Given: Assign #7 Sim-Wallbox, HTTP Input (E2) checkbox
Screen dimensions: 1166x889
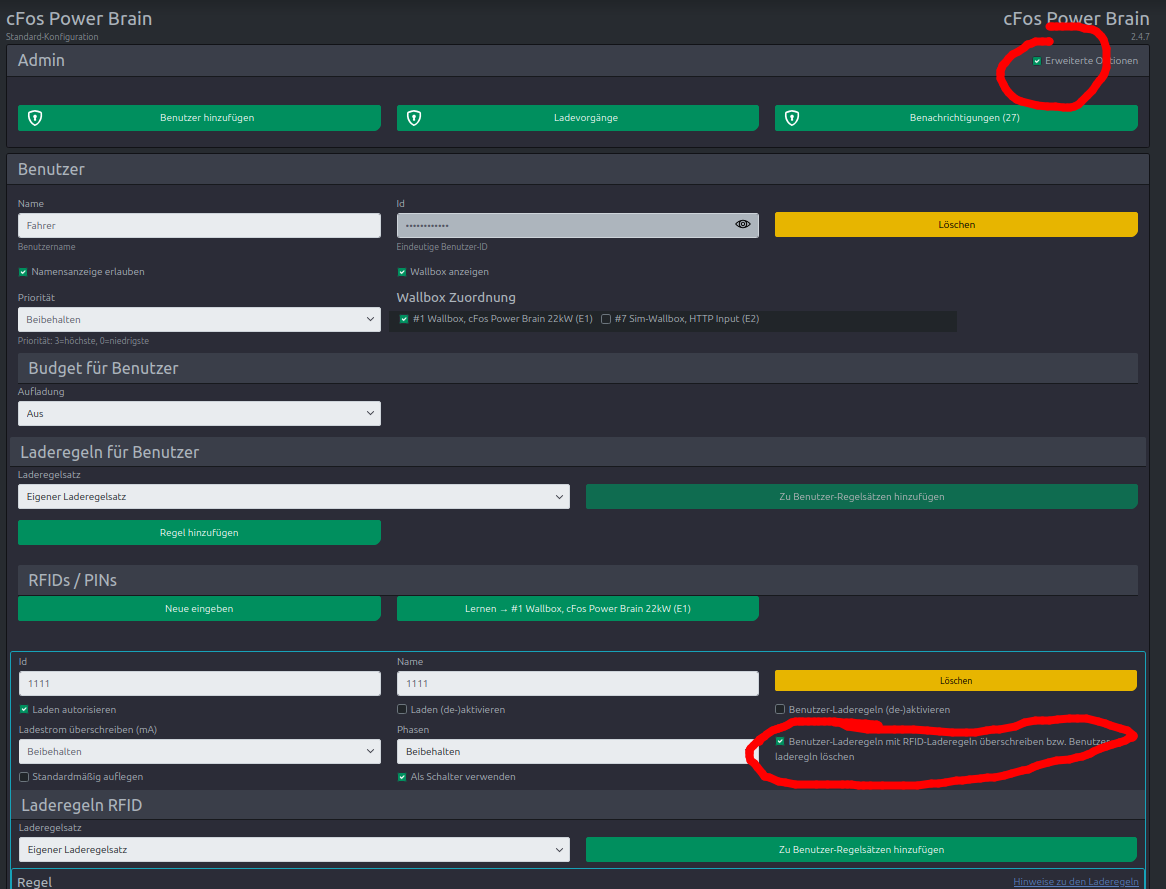Looking at the screenshot, I should pyautogui.click(x=606, y=319).
